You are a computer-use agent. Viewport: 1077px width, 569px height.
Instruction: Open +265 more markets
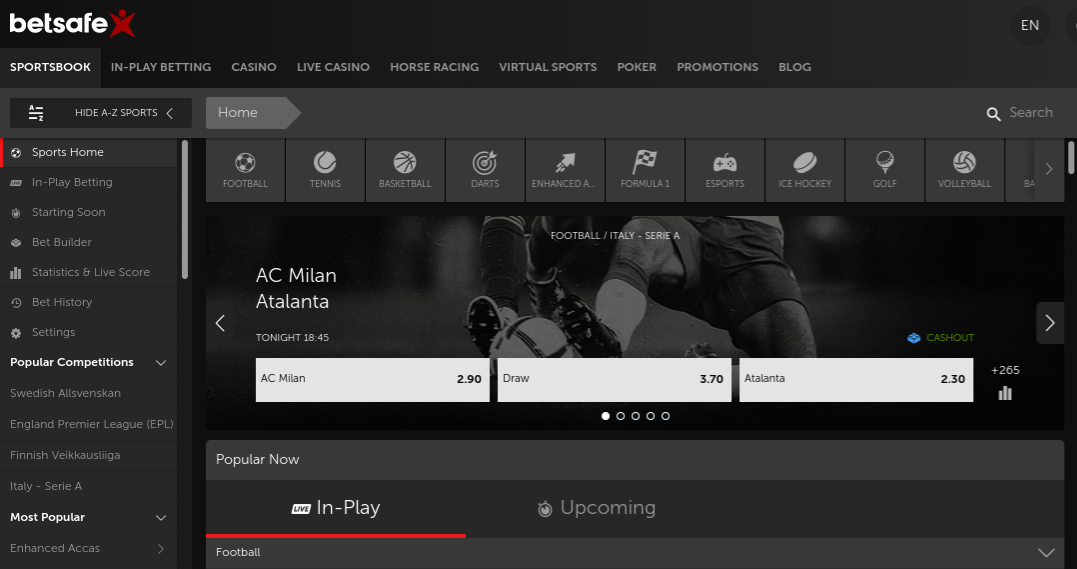pos(1006,370)
